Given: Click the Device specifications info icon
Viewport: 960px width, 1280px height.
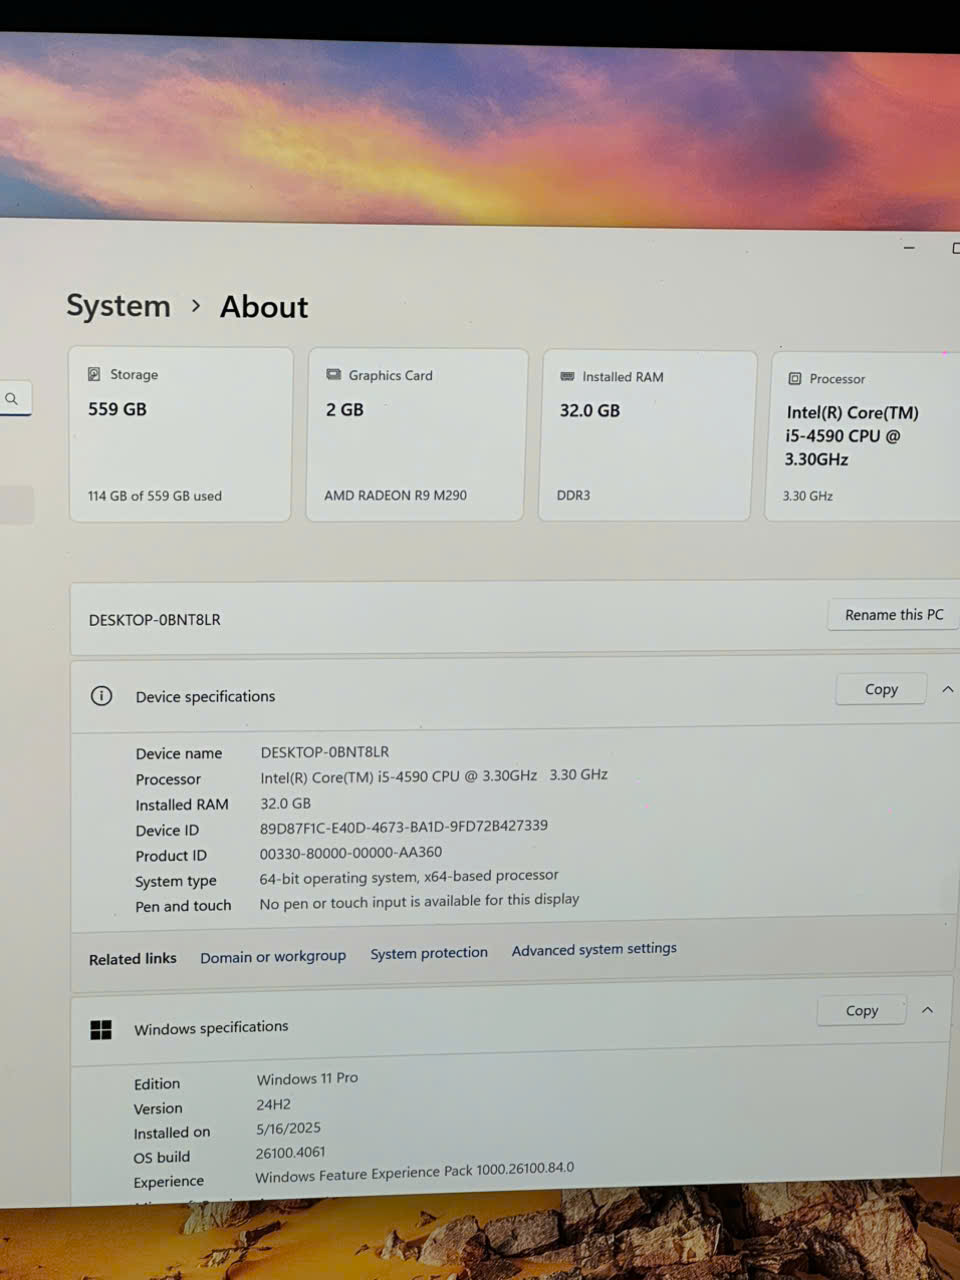Looking at the screenshot, I should click(x=102, y=696).
